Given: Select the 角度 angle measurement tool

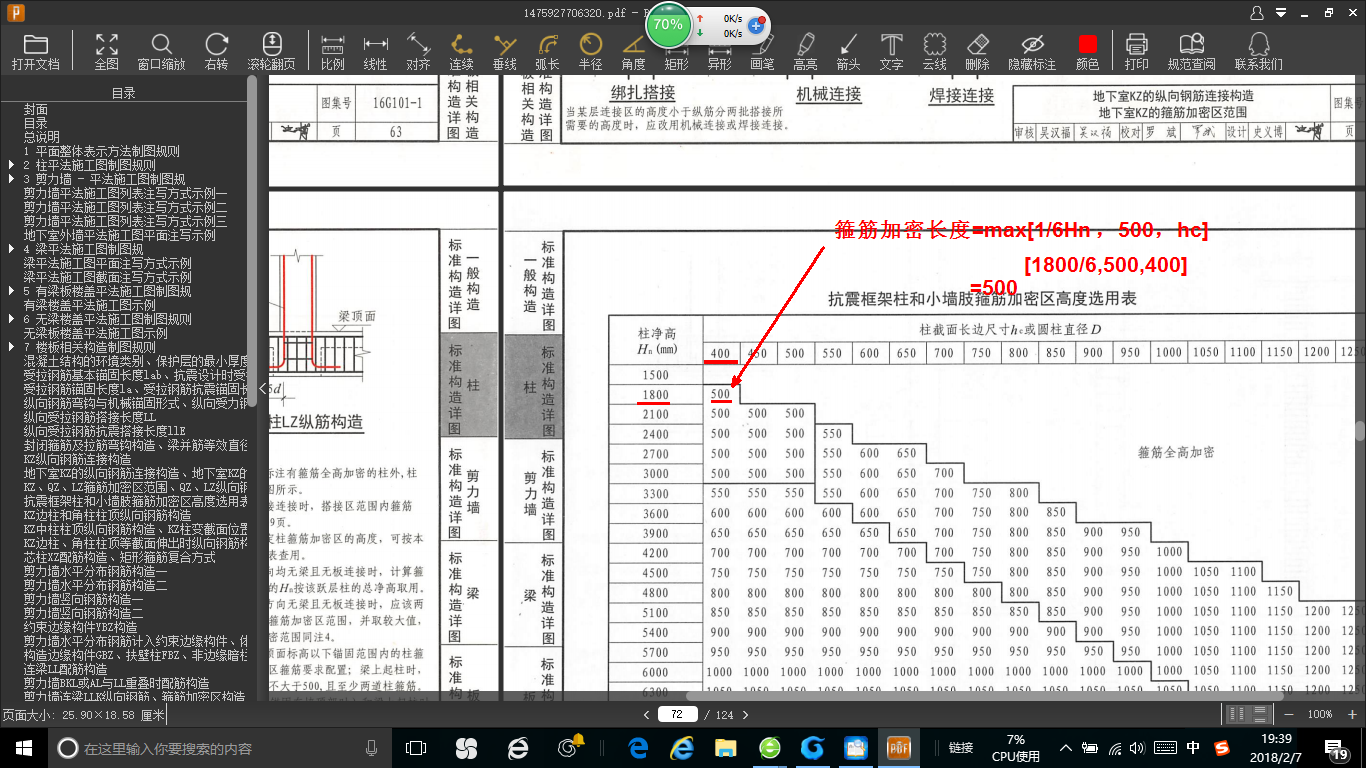Looking at the screenshot, I should [633, 52].
